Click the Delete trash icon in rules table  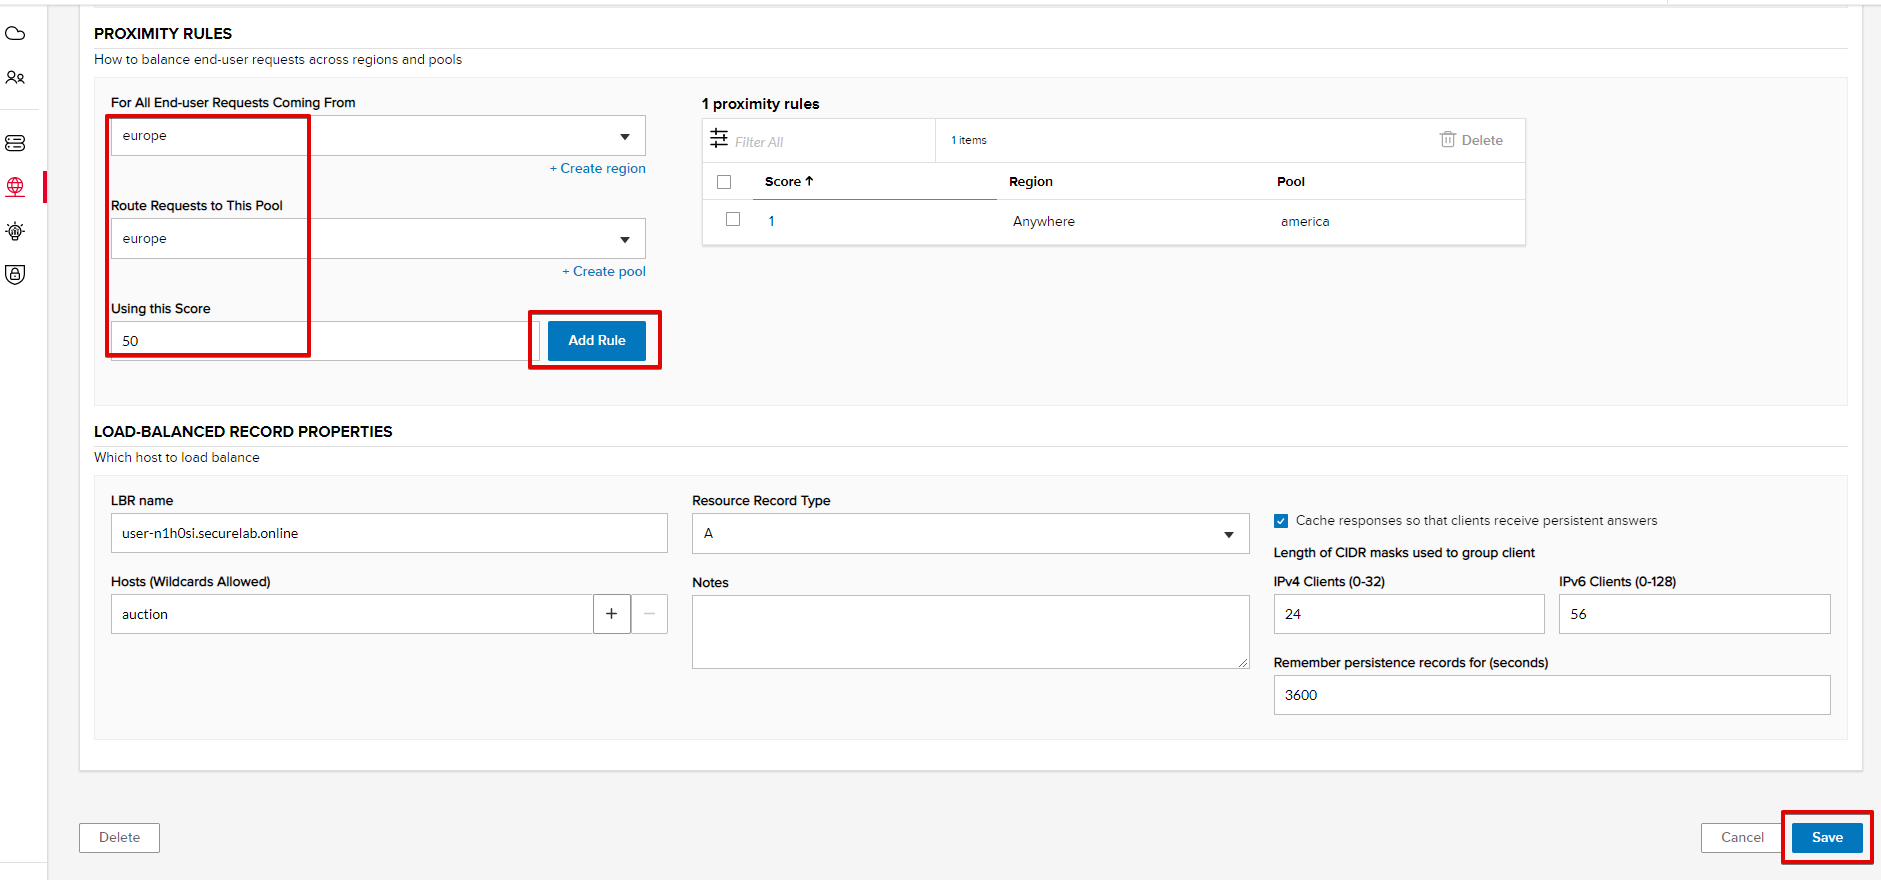pos(1471,140)
